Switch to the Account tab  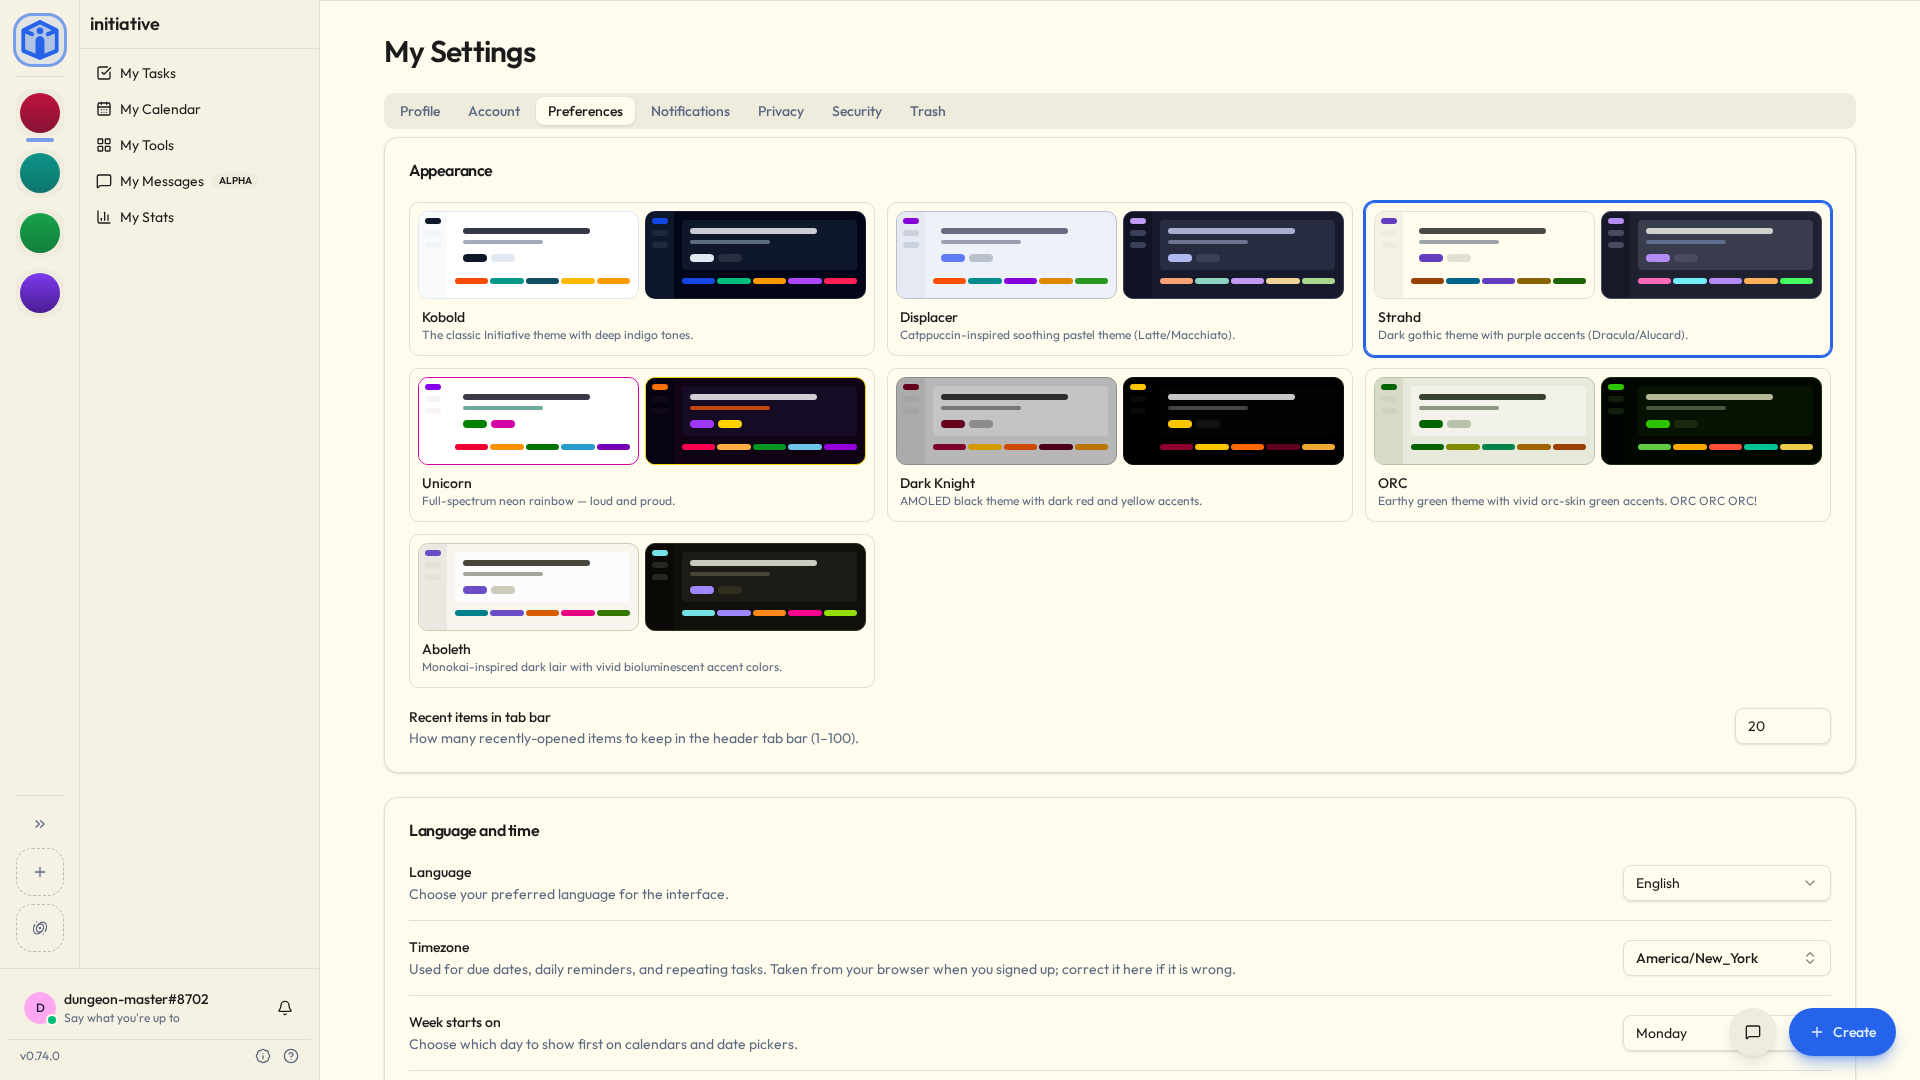pos(494,111)
